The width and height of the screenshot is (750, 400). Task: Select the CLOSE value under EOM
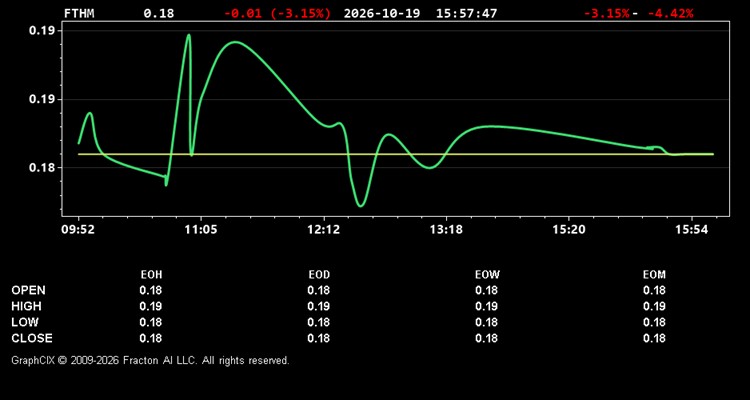654,338
